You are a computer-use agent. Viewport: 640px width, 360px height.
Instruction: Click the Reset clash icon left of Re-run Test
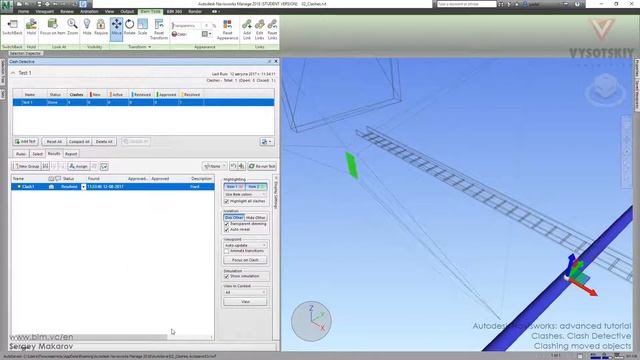(x=233, y=166)
